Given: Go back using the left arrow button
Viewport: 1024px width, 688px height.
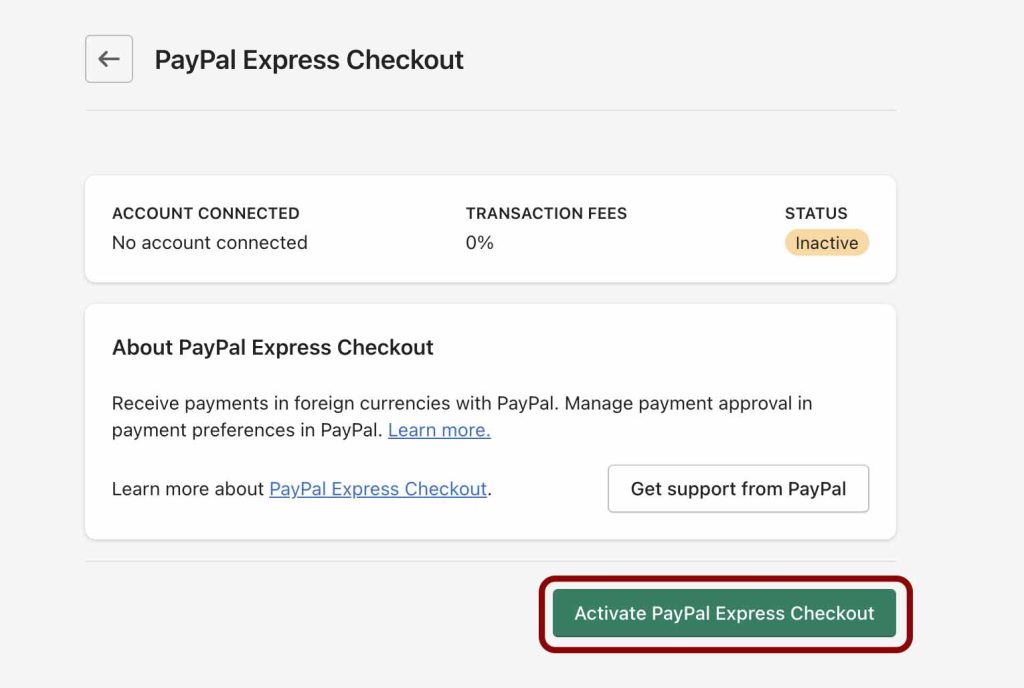Looking at the screenshot, I should [x=109, y=59].
